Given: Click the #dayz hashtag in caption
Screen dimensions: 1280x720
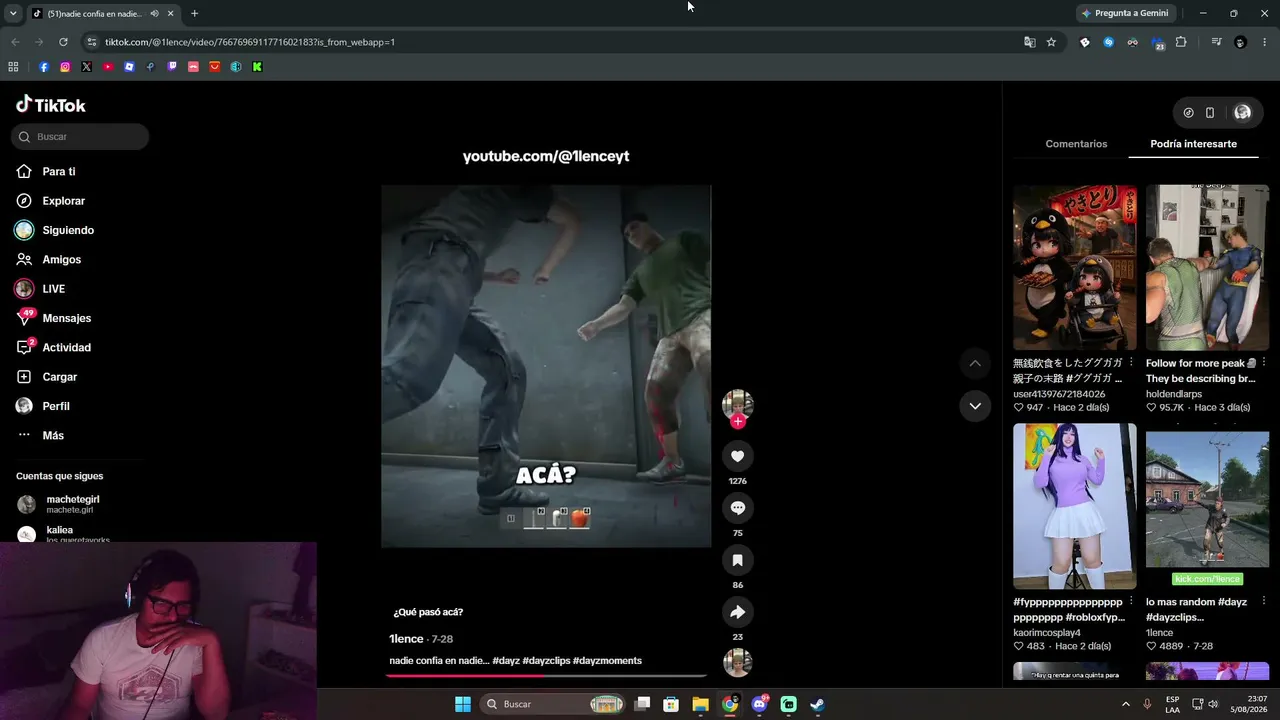Looking at the screenshot, I should [x=505, y=661].
